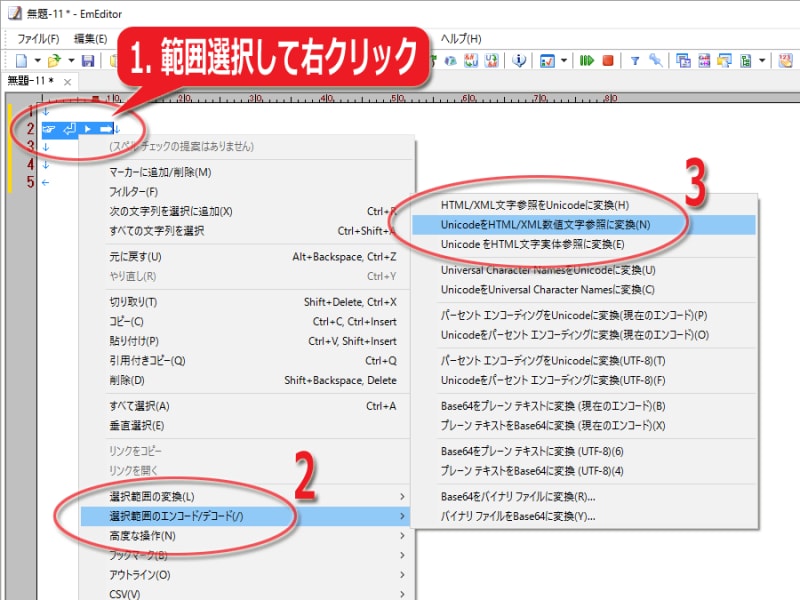Click the New file toolbar icon
Image resolution: width=800 pixels, height=600 pixels.
click(x=21, y=61)
